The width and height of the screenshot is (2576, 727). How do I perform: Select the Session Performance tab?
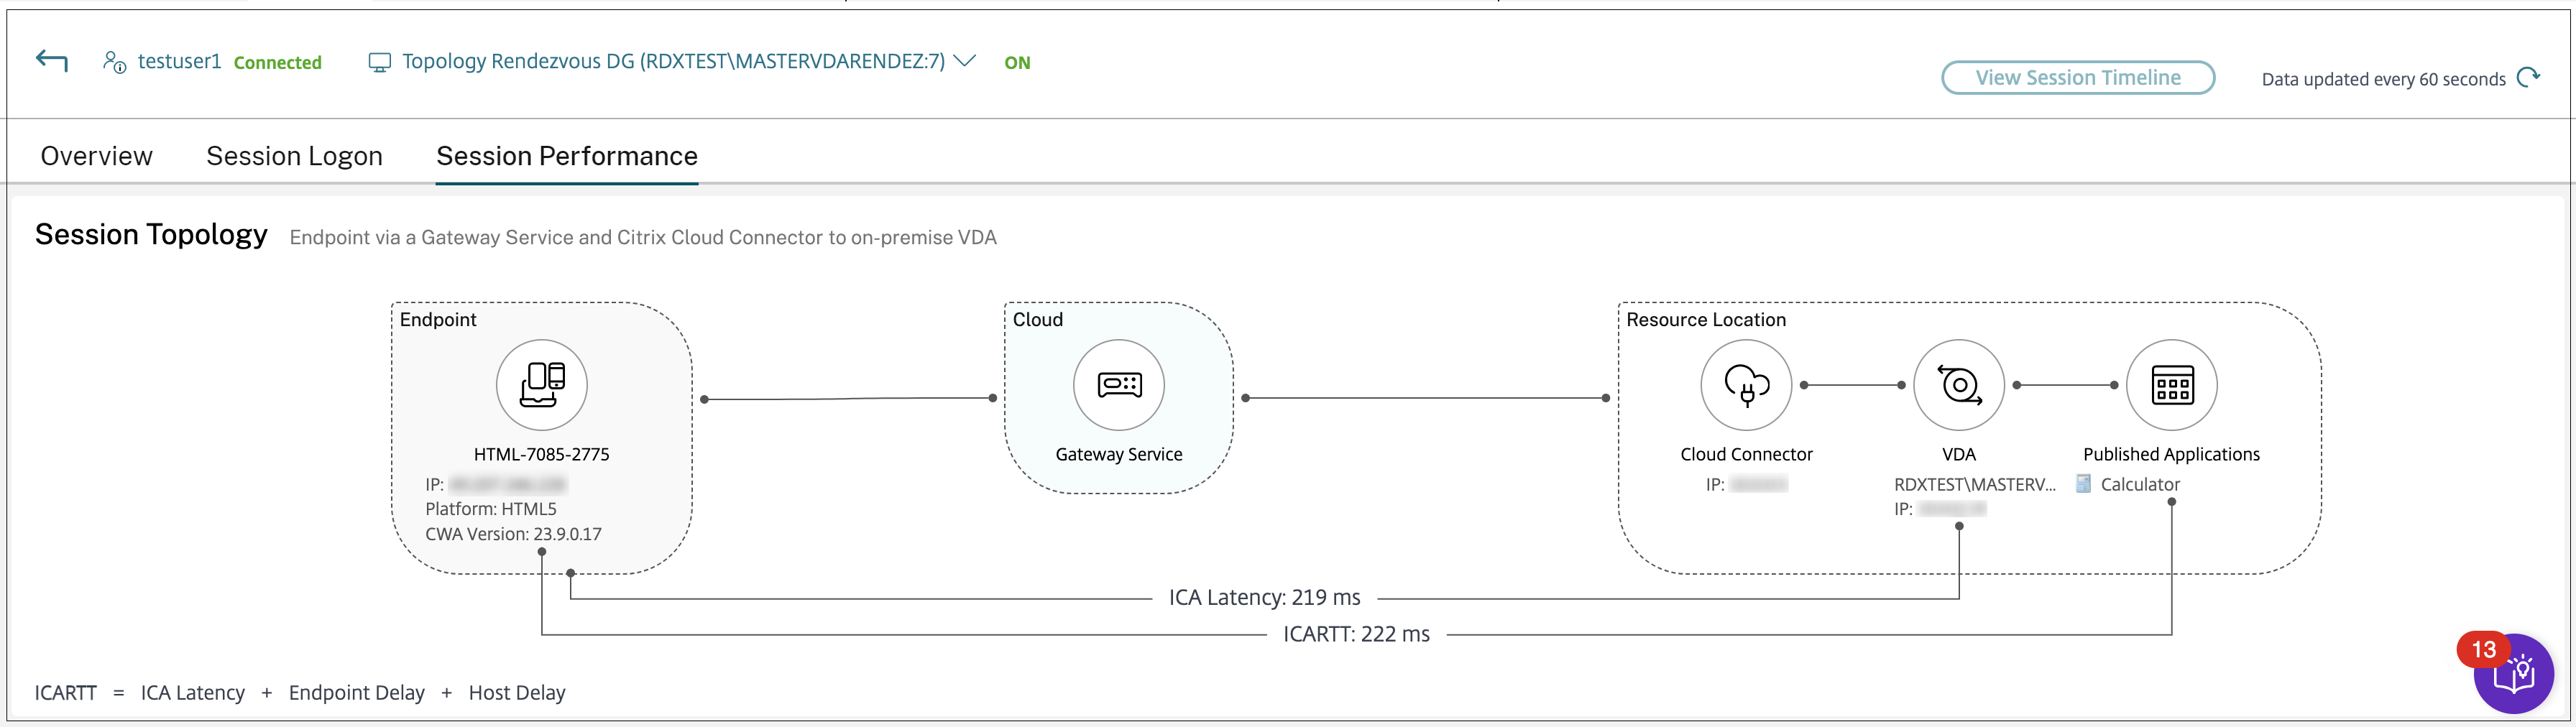point(567,156)
